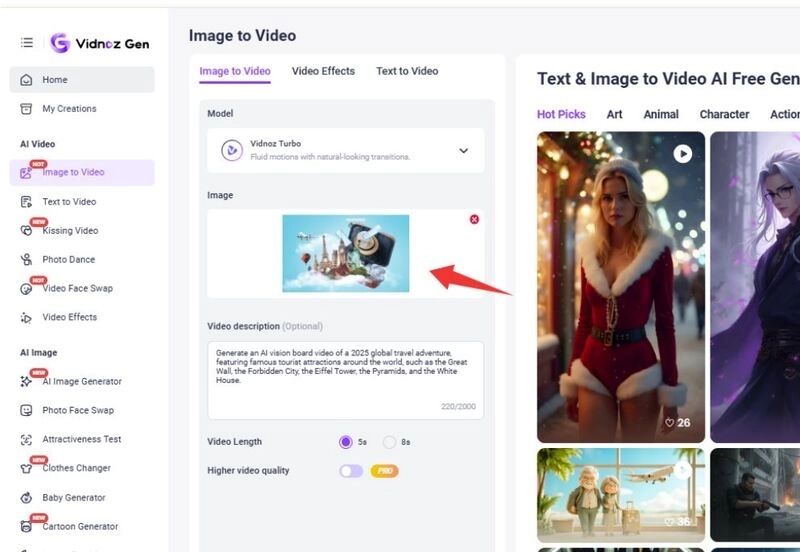Viewport: 800px width, 552px height.
Task: Click the Text to Video sidebar icon
Action: pyautogui.click(x=26, y=202)
